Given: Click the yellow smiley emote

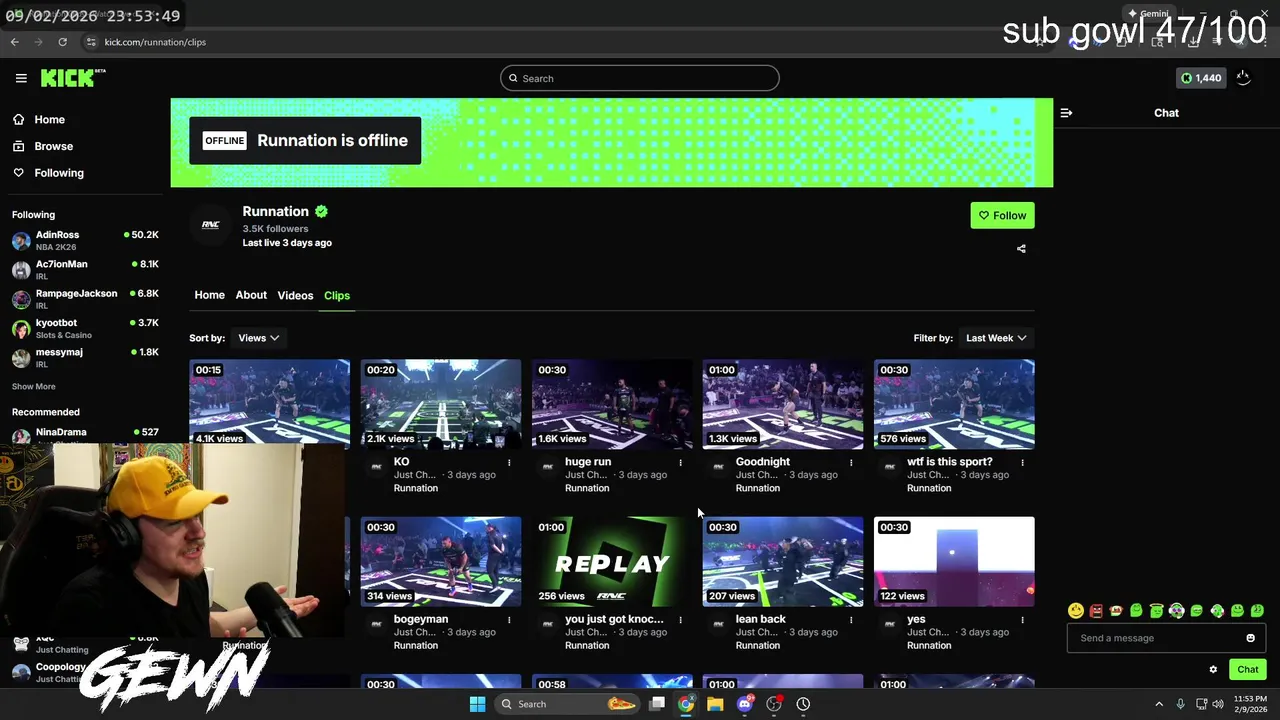Looking at the screenshot, I should (1076, 610).
